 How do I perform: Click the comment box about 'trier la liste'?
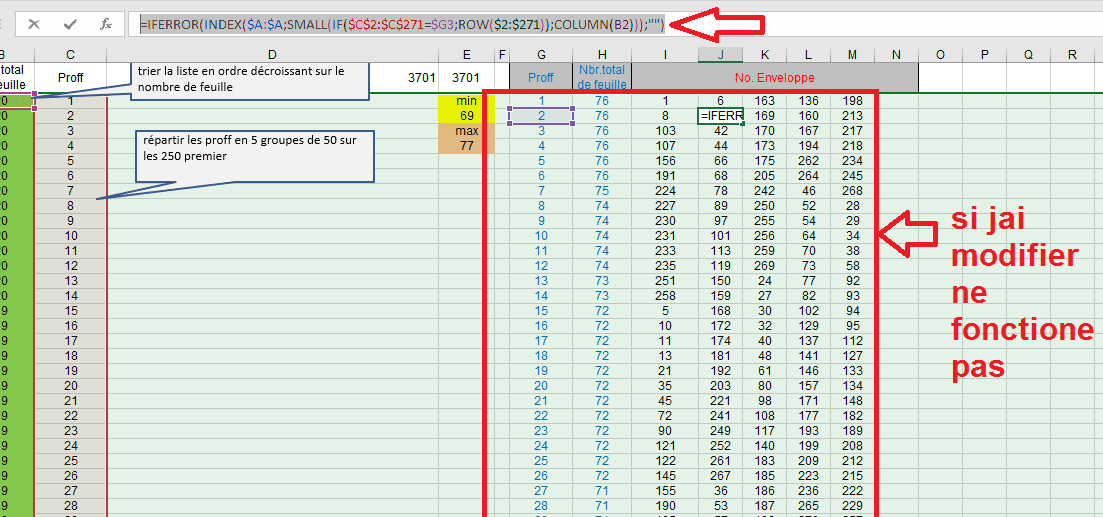[x=242, y=79]
